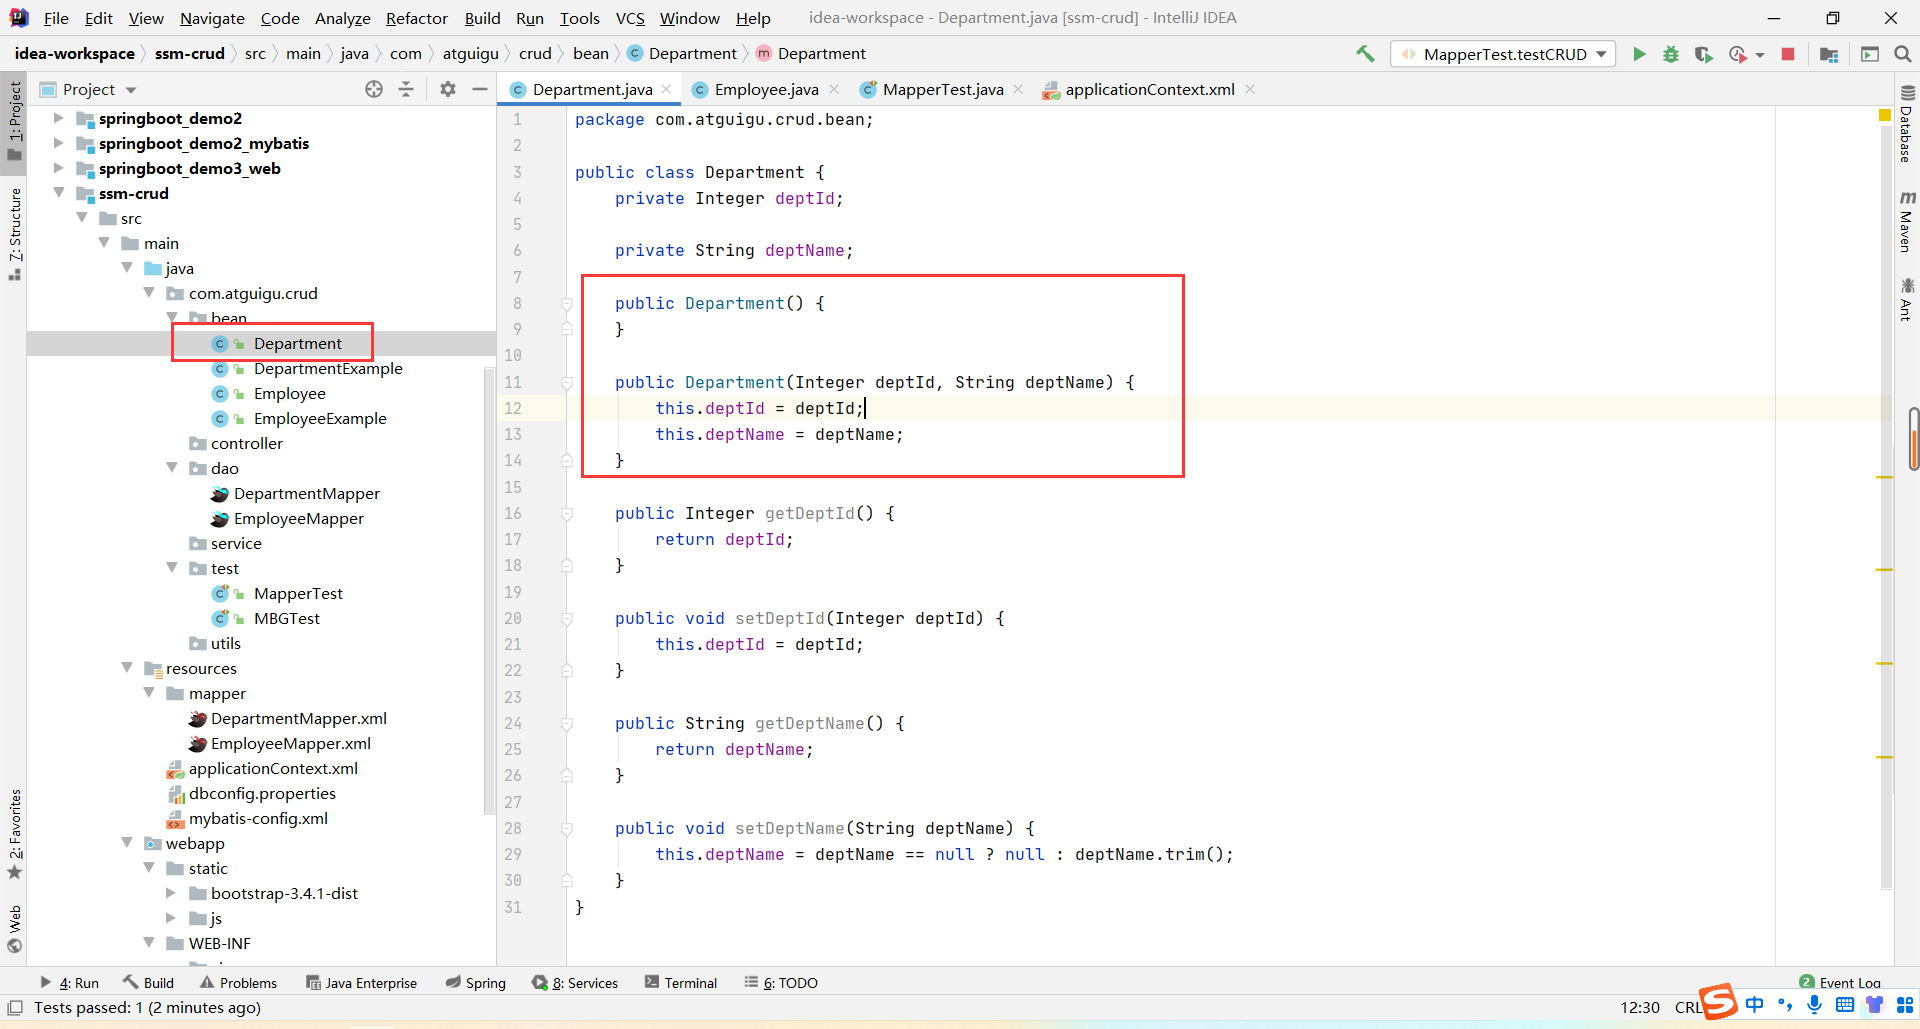The width and height of the screenshot is (1920, 1029).
Task: Run MapperTest.testCRUD with the green play icon
Action: (x=1639, y=54)
